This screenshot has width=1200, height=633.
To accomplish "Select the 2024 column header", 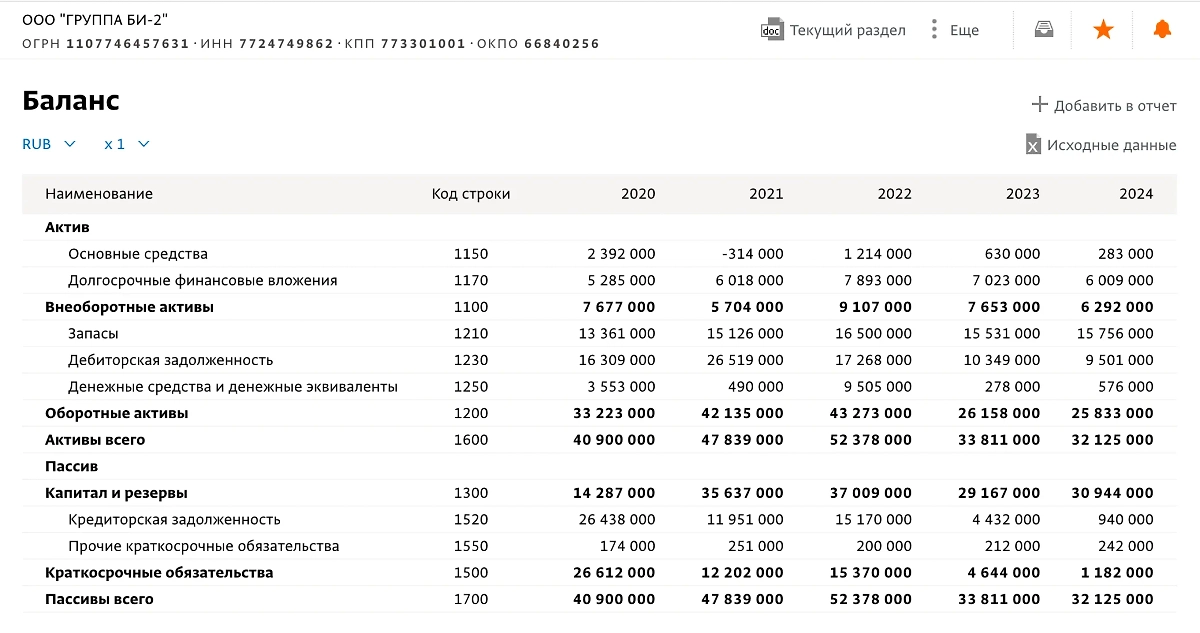I will (1136, 193).
